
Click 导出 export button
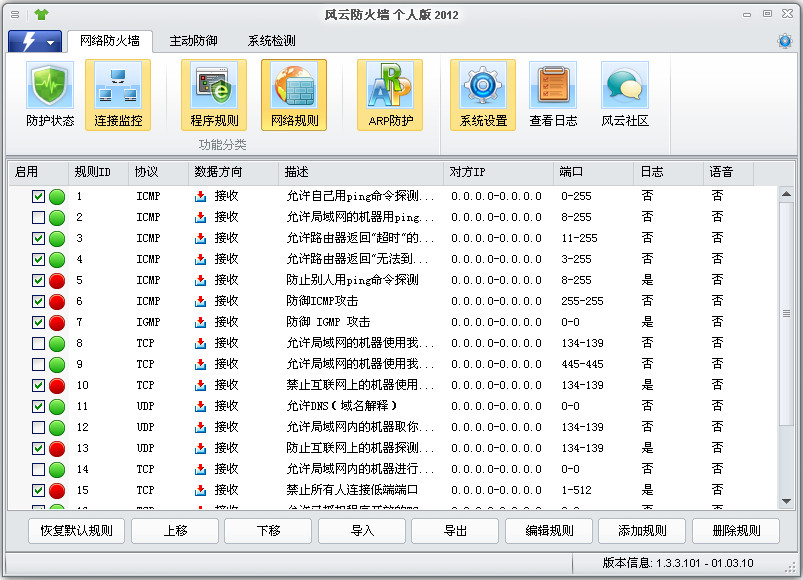(x=455, y=531)
